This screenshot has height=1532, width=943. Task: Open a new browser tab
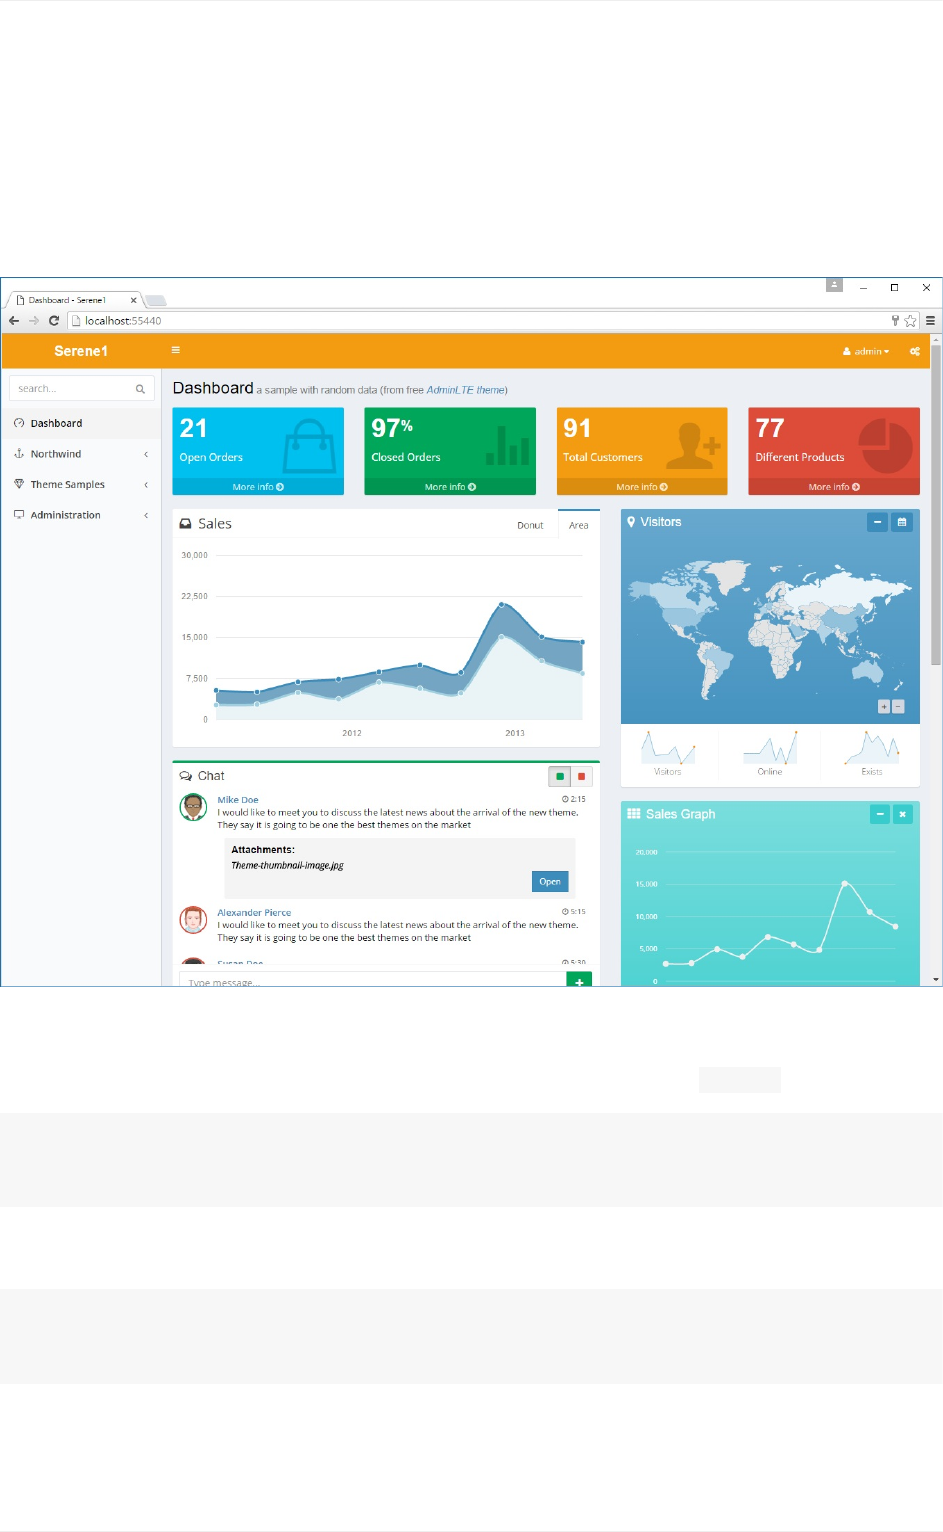(x=156, y=300)
